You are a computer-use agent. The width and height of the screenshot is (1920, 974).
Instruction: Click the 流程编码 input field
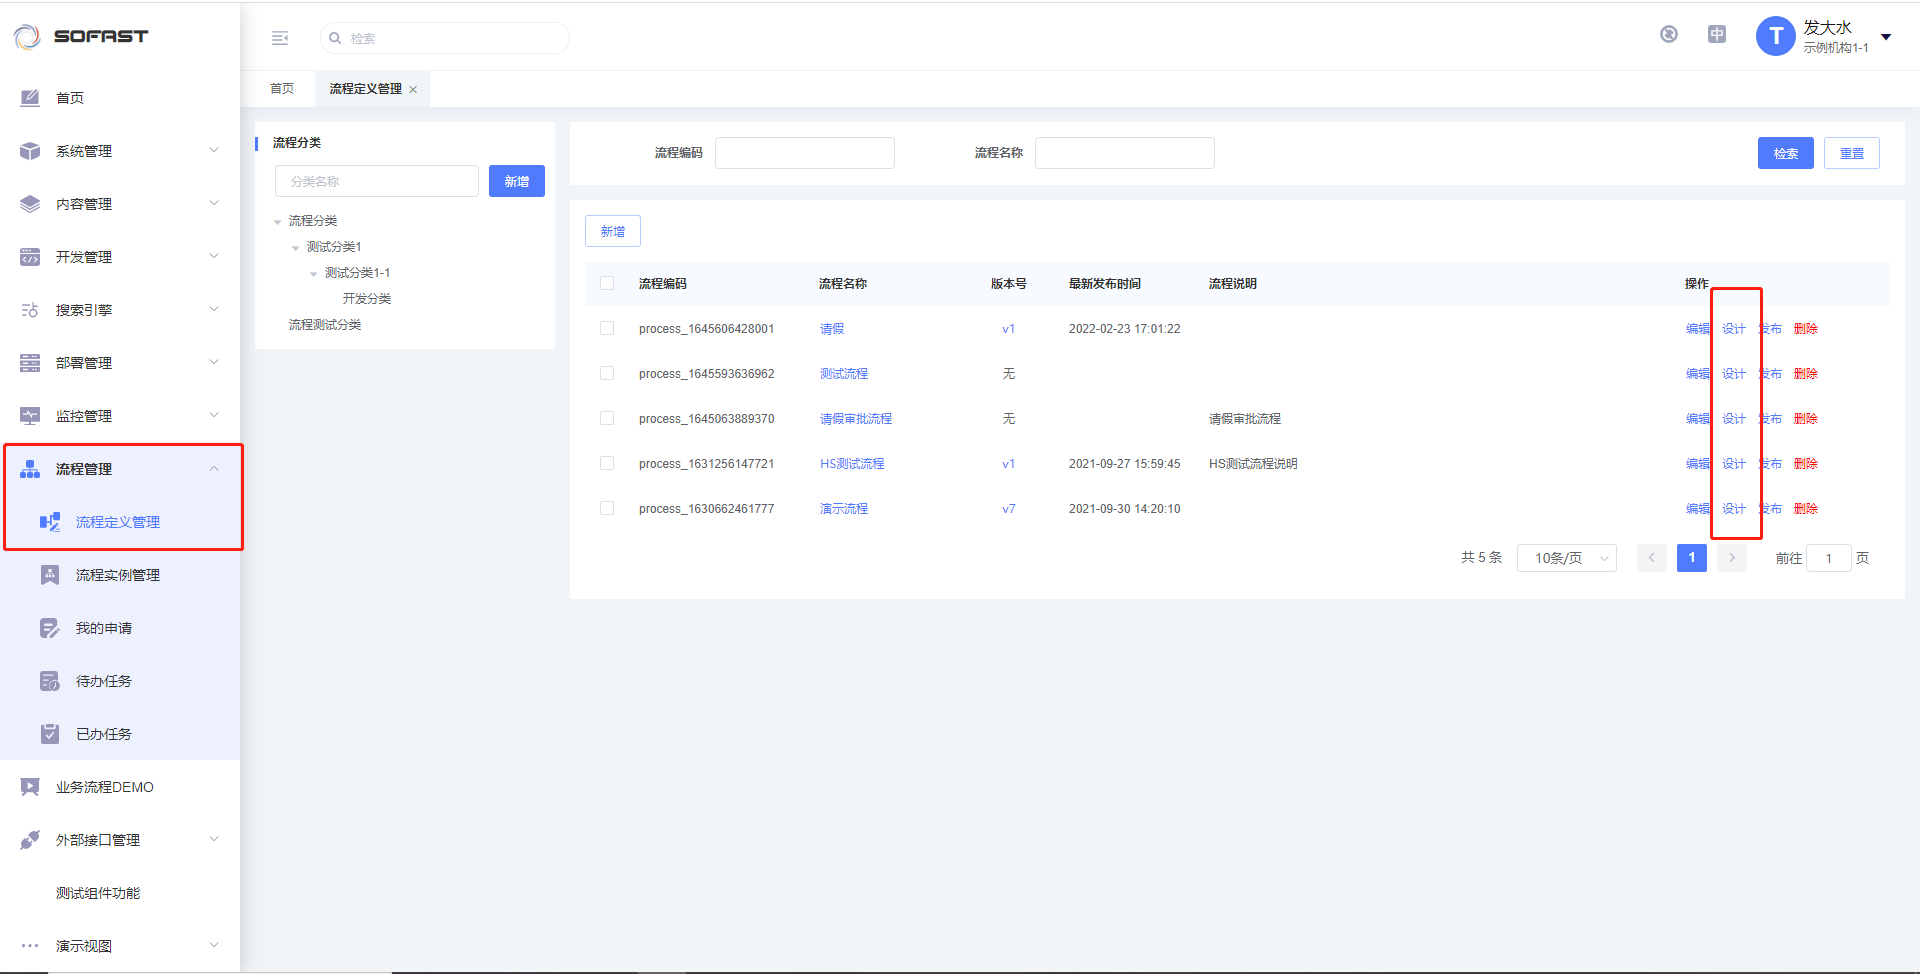coord(804,153)
